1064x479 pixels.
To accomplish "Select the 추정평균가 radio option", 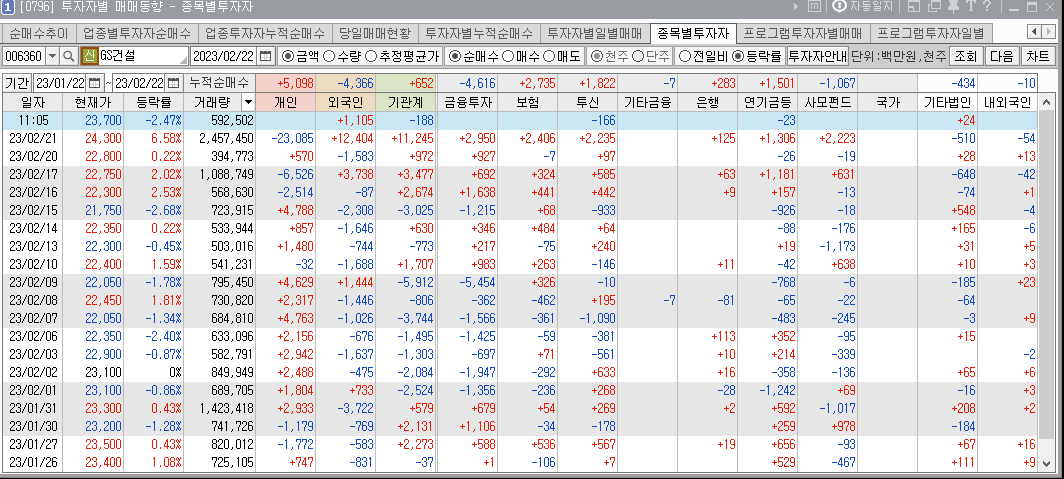I will coord(371,56).
